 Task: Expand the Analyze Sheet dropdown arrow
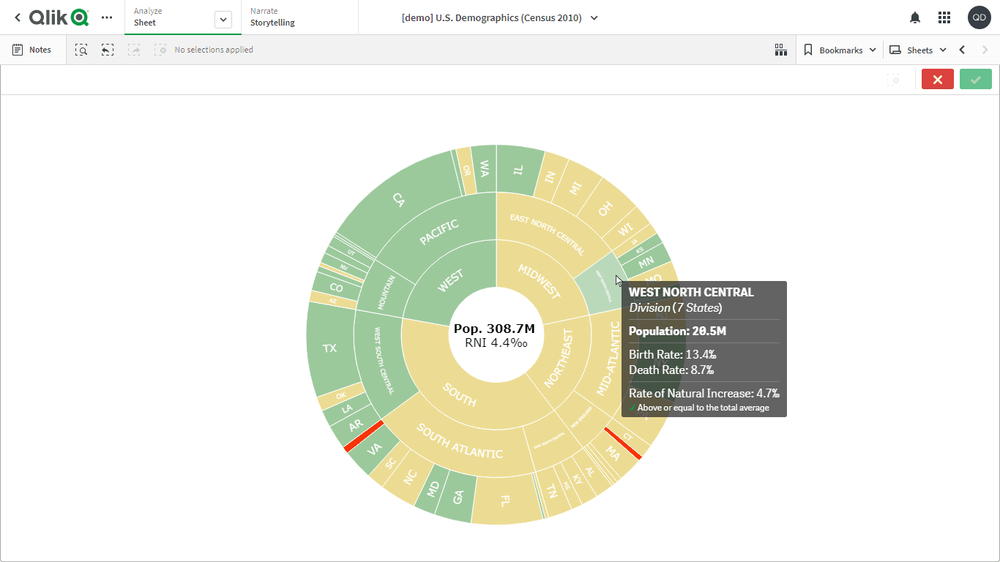(x=223, y=18)
